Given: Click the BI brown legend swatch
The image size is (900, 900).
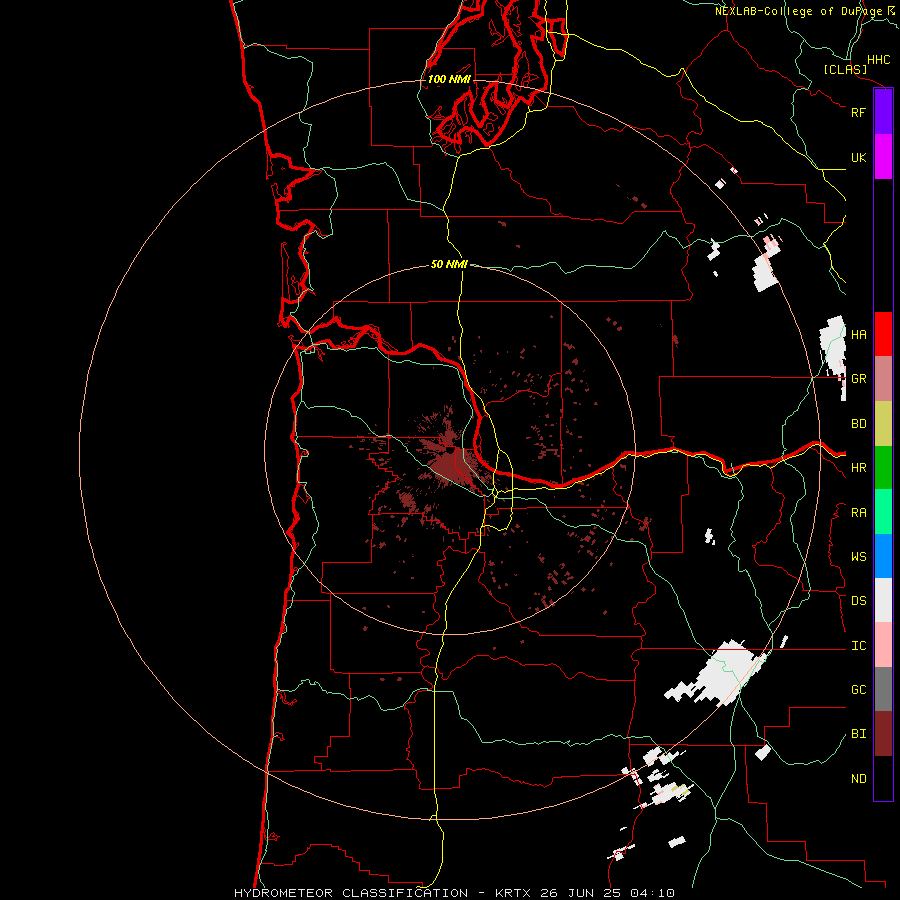Looking at the screenshot, I should point(883,734).
